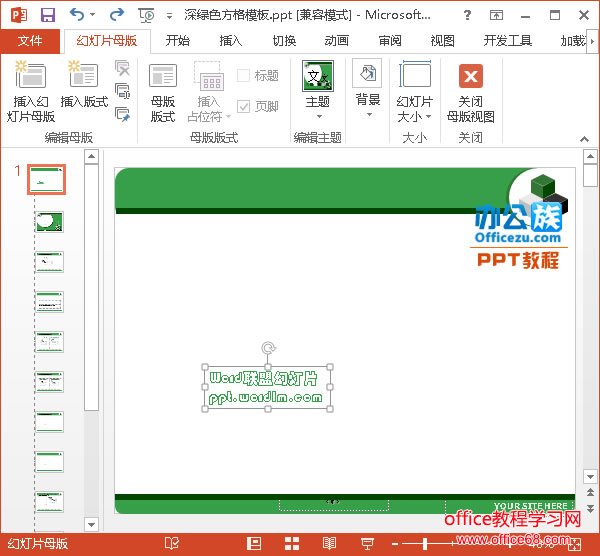Select the second layout thumbnail with green background
The height and width of the screenshot is (556, 600).
[49, 222]
